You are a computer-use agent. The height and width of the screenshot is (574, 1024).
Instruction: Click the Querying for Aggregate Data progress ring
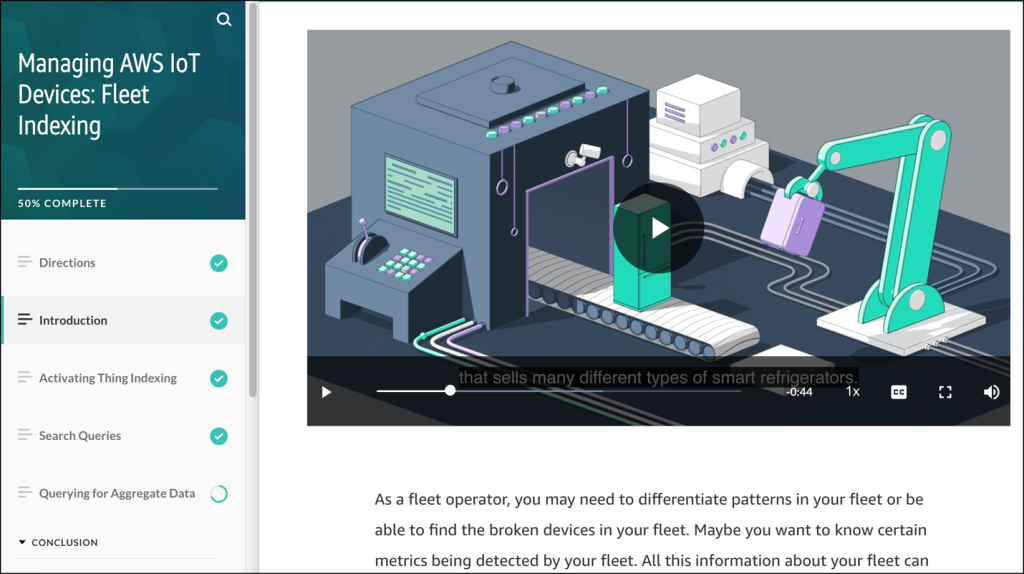coord(219,494)
